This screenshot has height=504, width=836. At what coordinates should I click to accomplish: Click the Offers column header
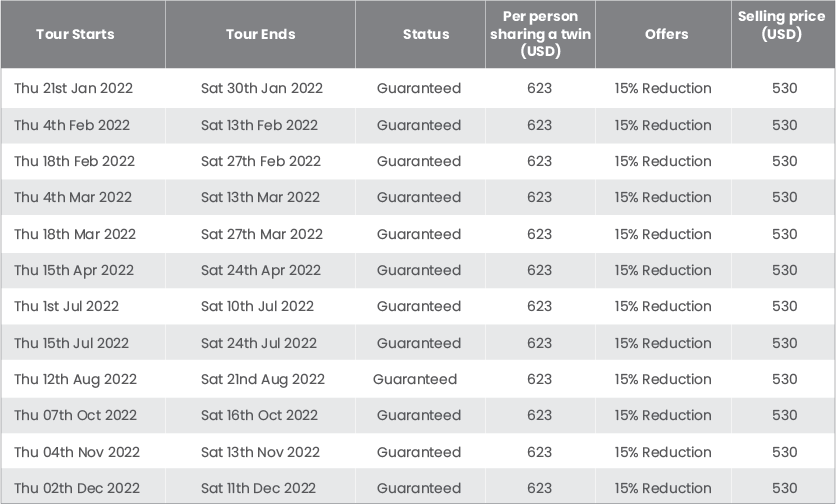pyautogui.click(x=666, y=34)
